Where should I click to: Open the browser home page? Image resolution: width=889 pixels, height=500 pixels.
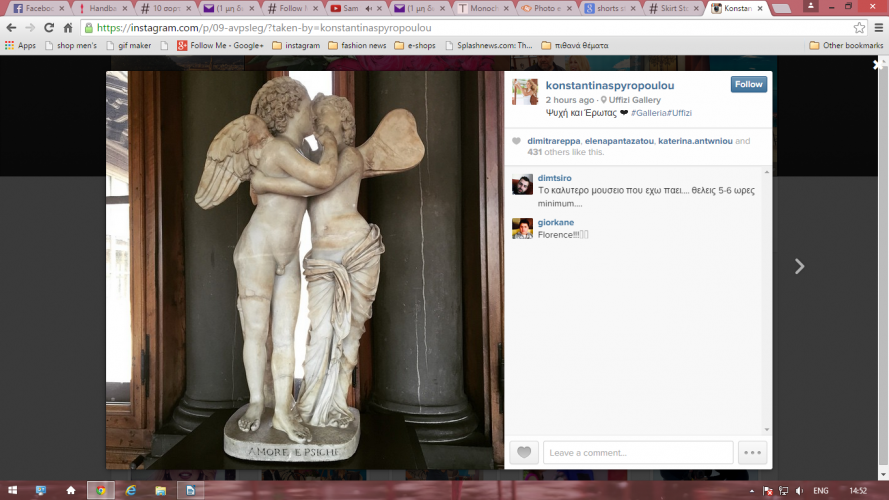pos(68,28)
